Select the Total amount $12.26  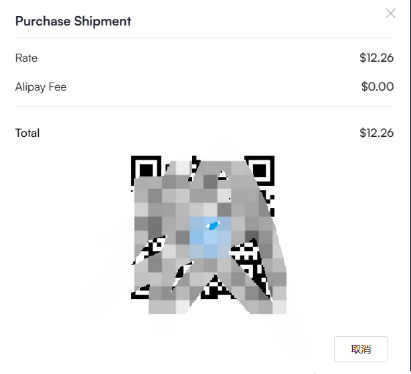[x=376, y=133]
